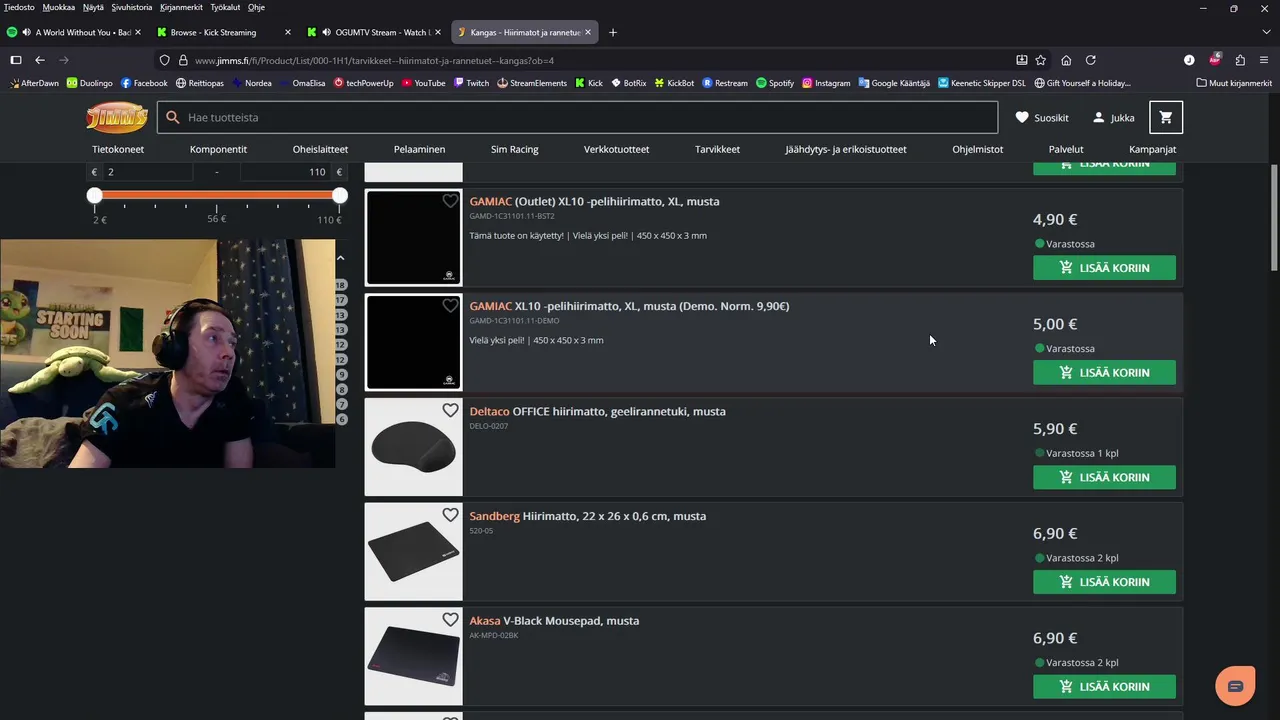This screenshot has height=720, width=1280.
Task: Close the Kangas - Hiirimatot tab
Action: click(x=588, y=32)
